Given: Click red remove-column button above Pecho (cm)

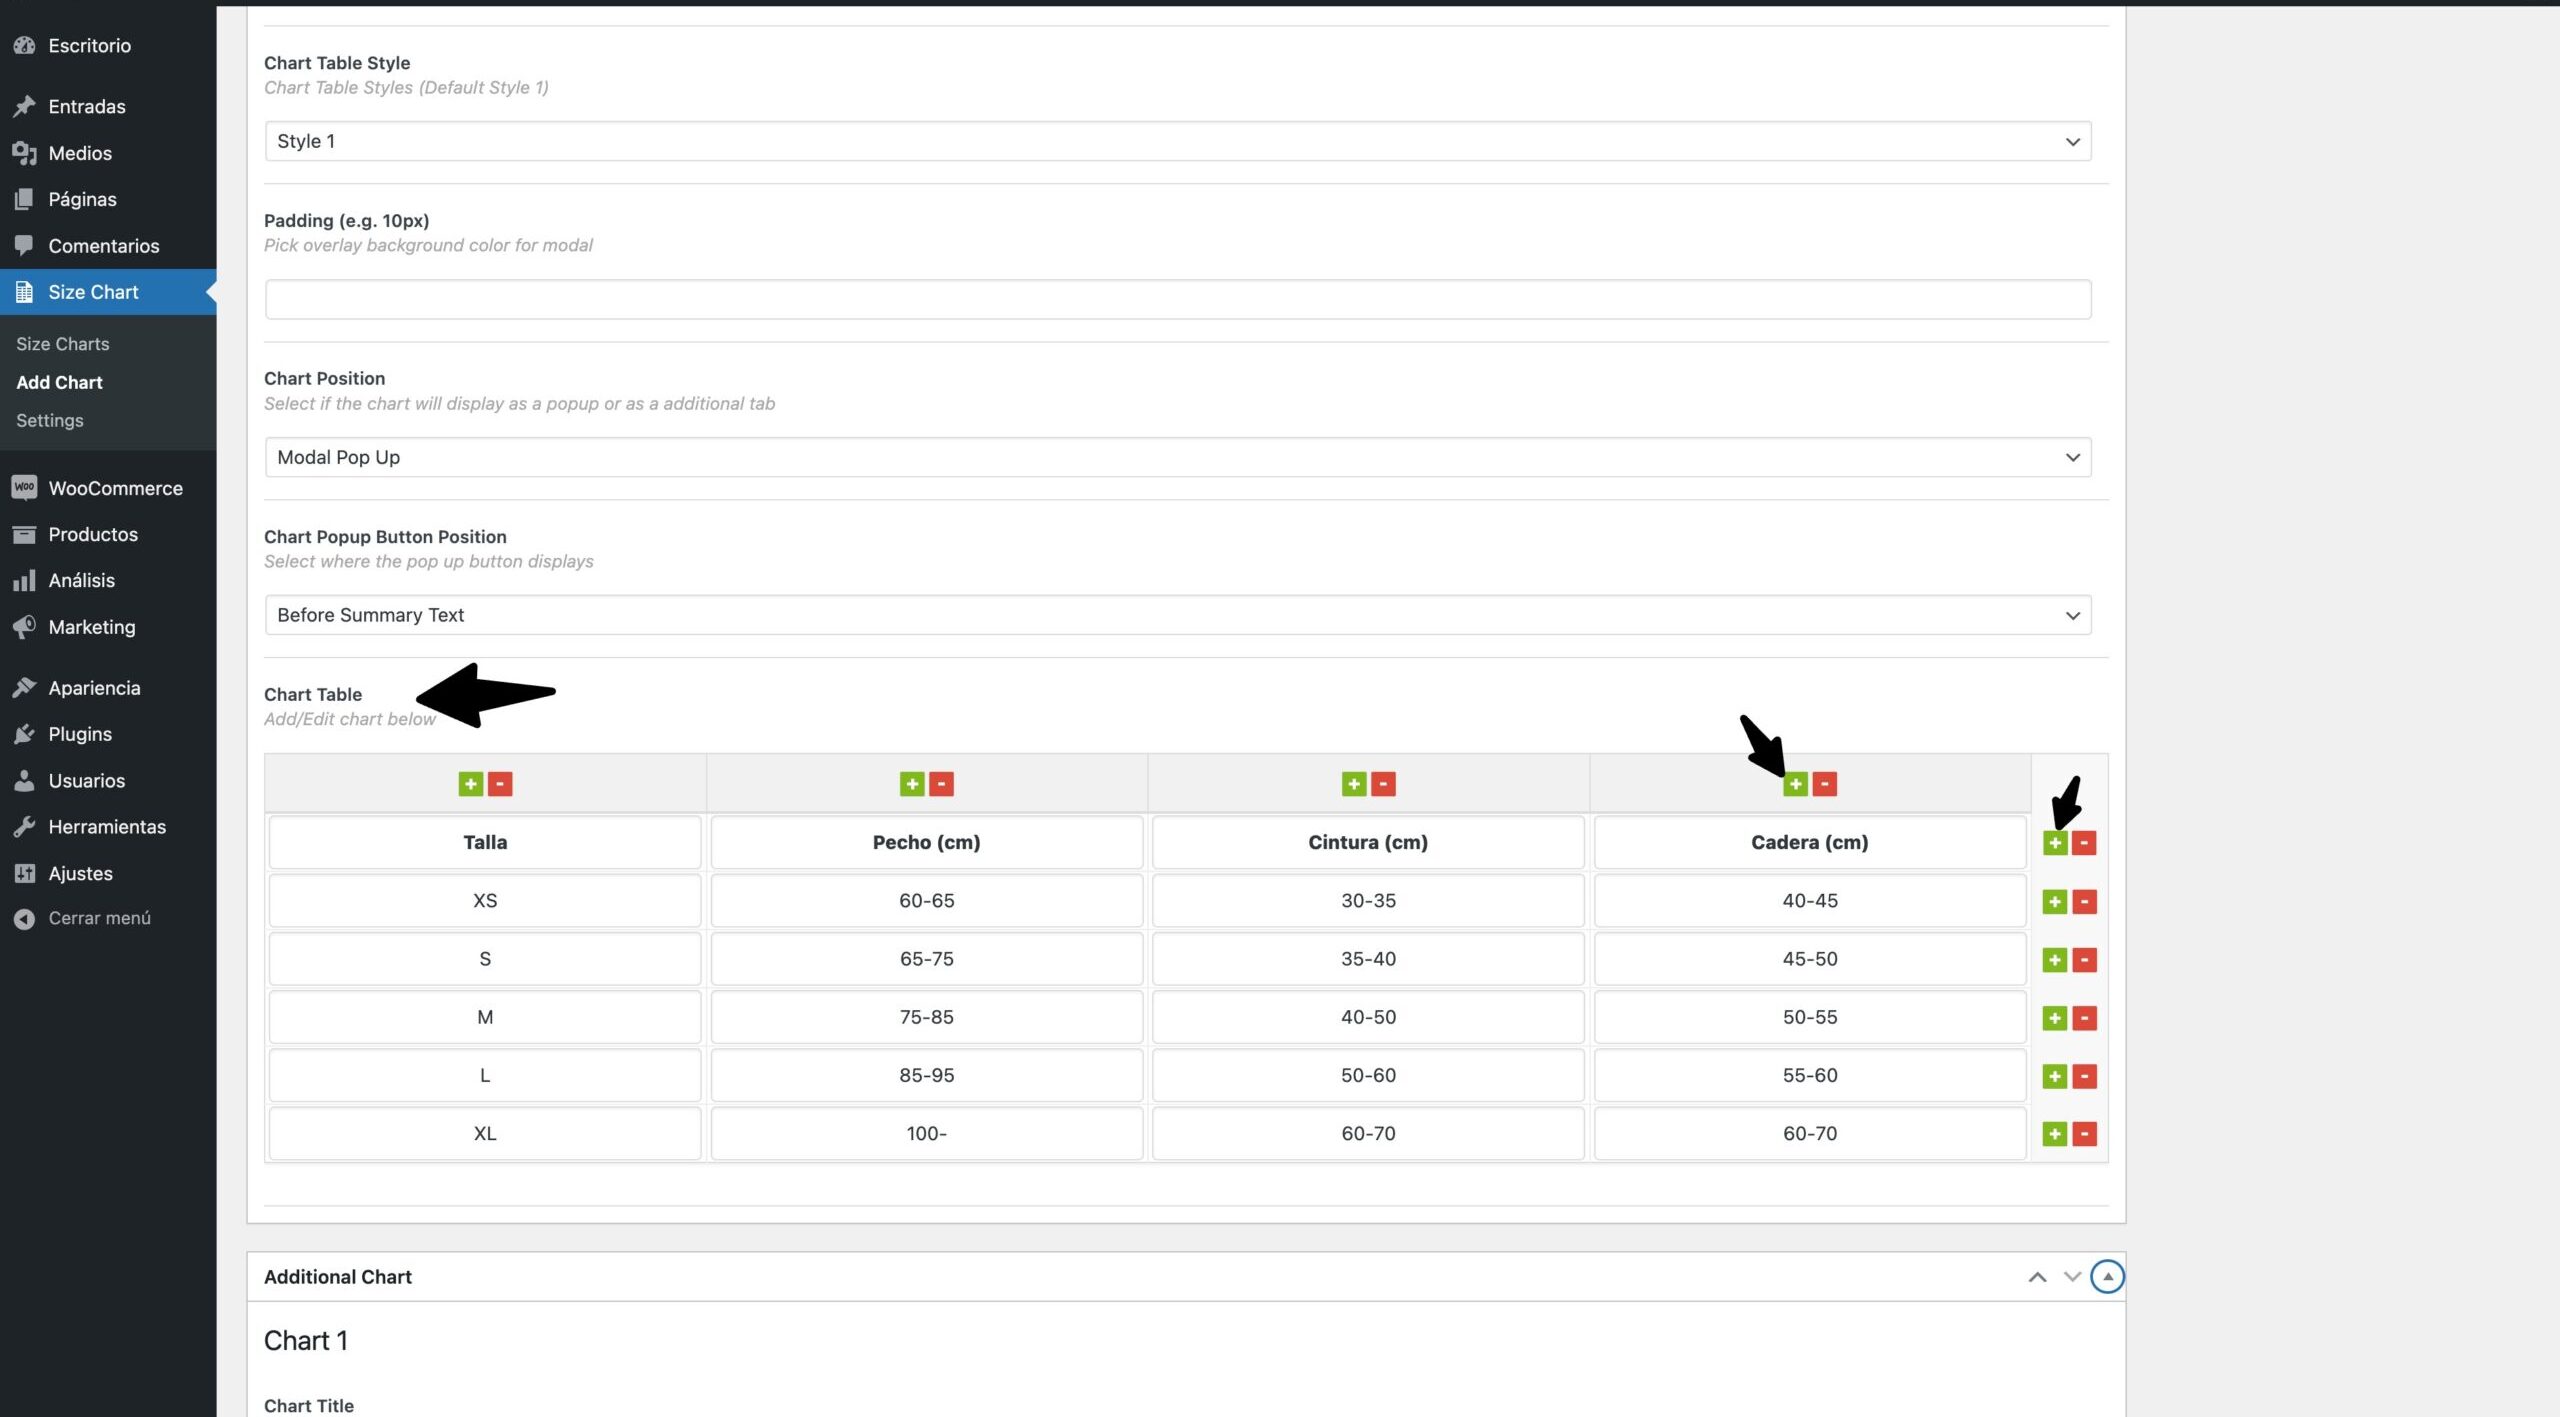Looking at the screenshot, I should click(x=941, y=784).
